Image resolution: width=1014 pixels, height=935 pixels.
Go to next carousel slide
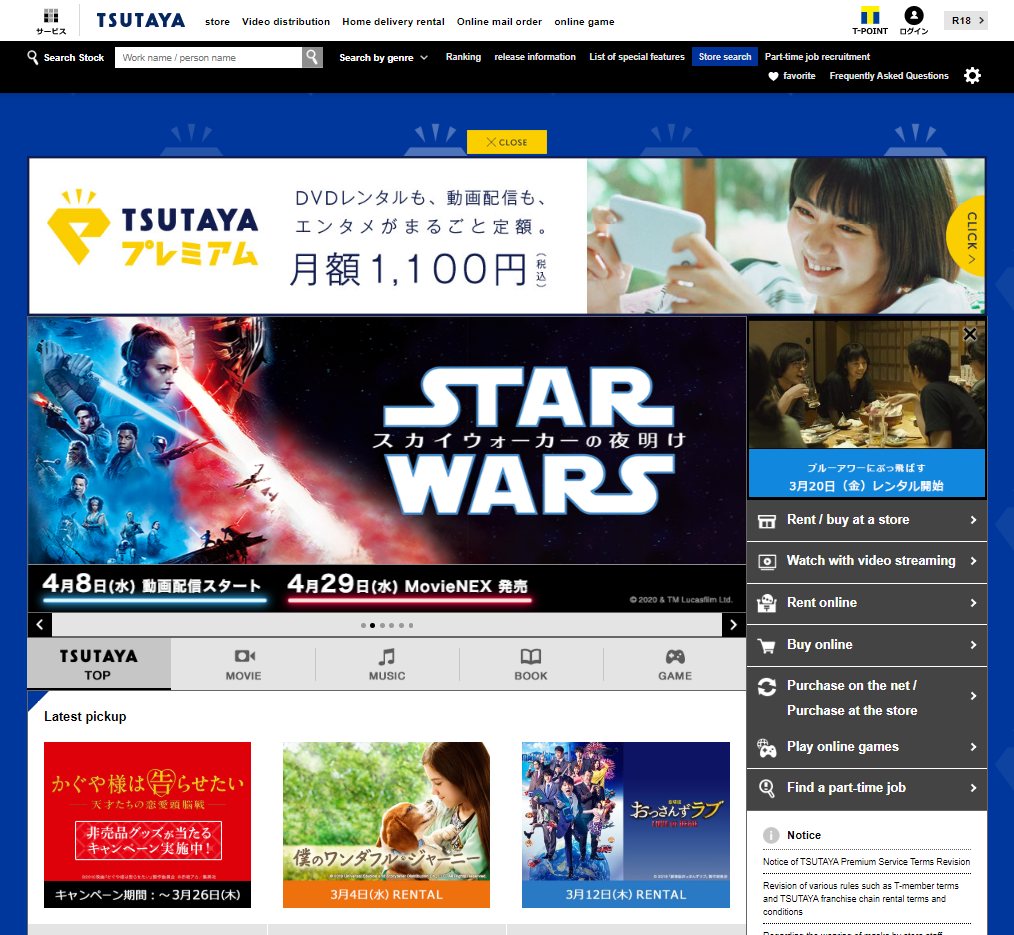(x=733, y=625)
